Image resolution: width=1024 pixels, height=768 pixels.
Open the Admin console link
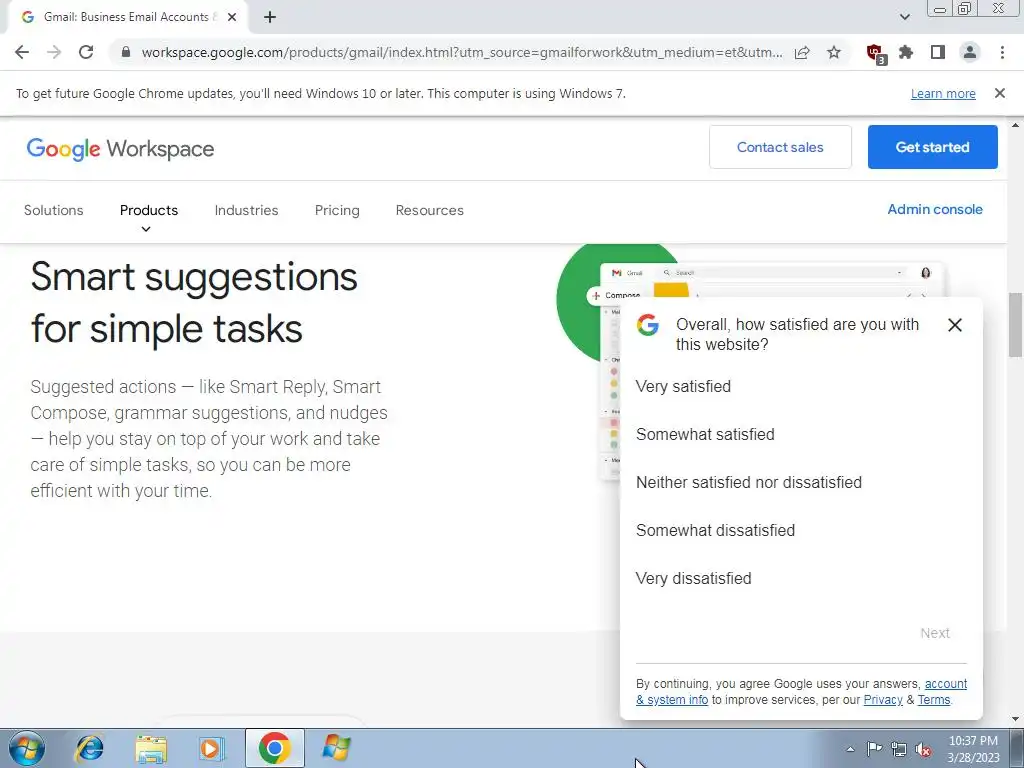[935, 210]
